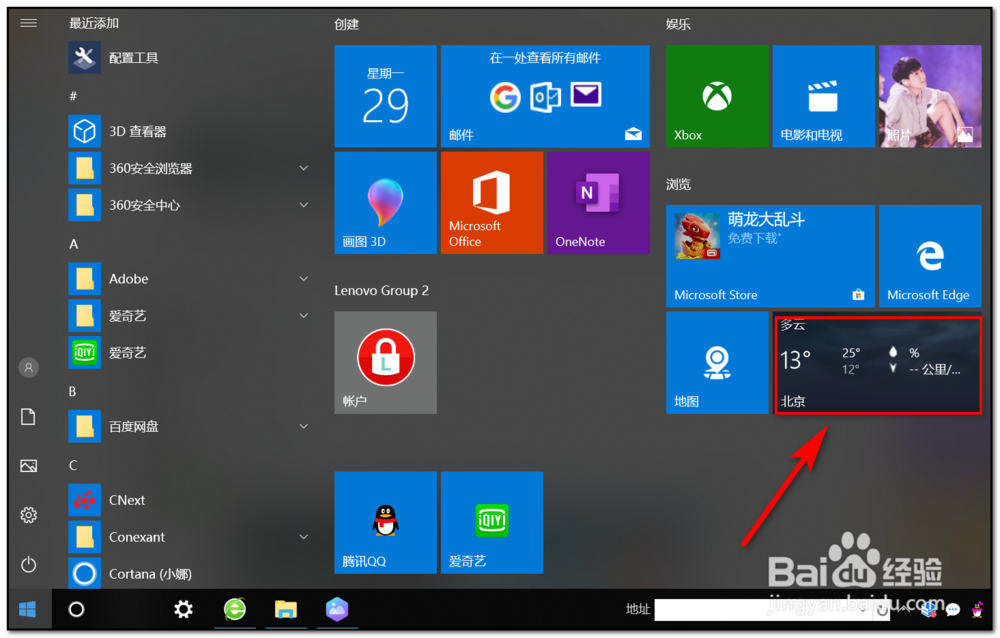1000x638 pixels.
Task: Expand the 360安全中心 folder
Action: 304,205
